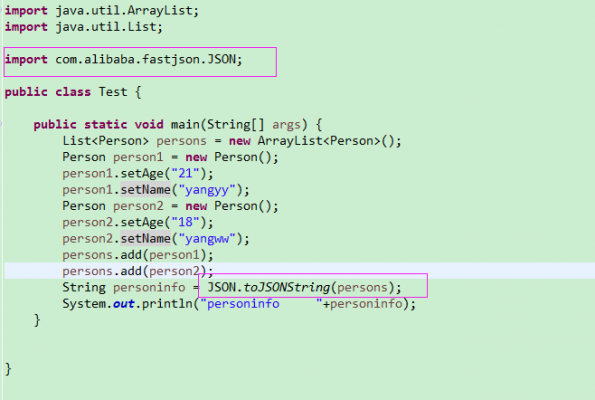
Task: Click the 'person1.setAge("21");' statement
Action: [138, 173]
